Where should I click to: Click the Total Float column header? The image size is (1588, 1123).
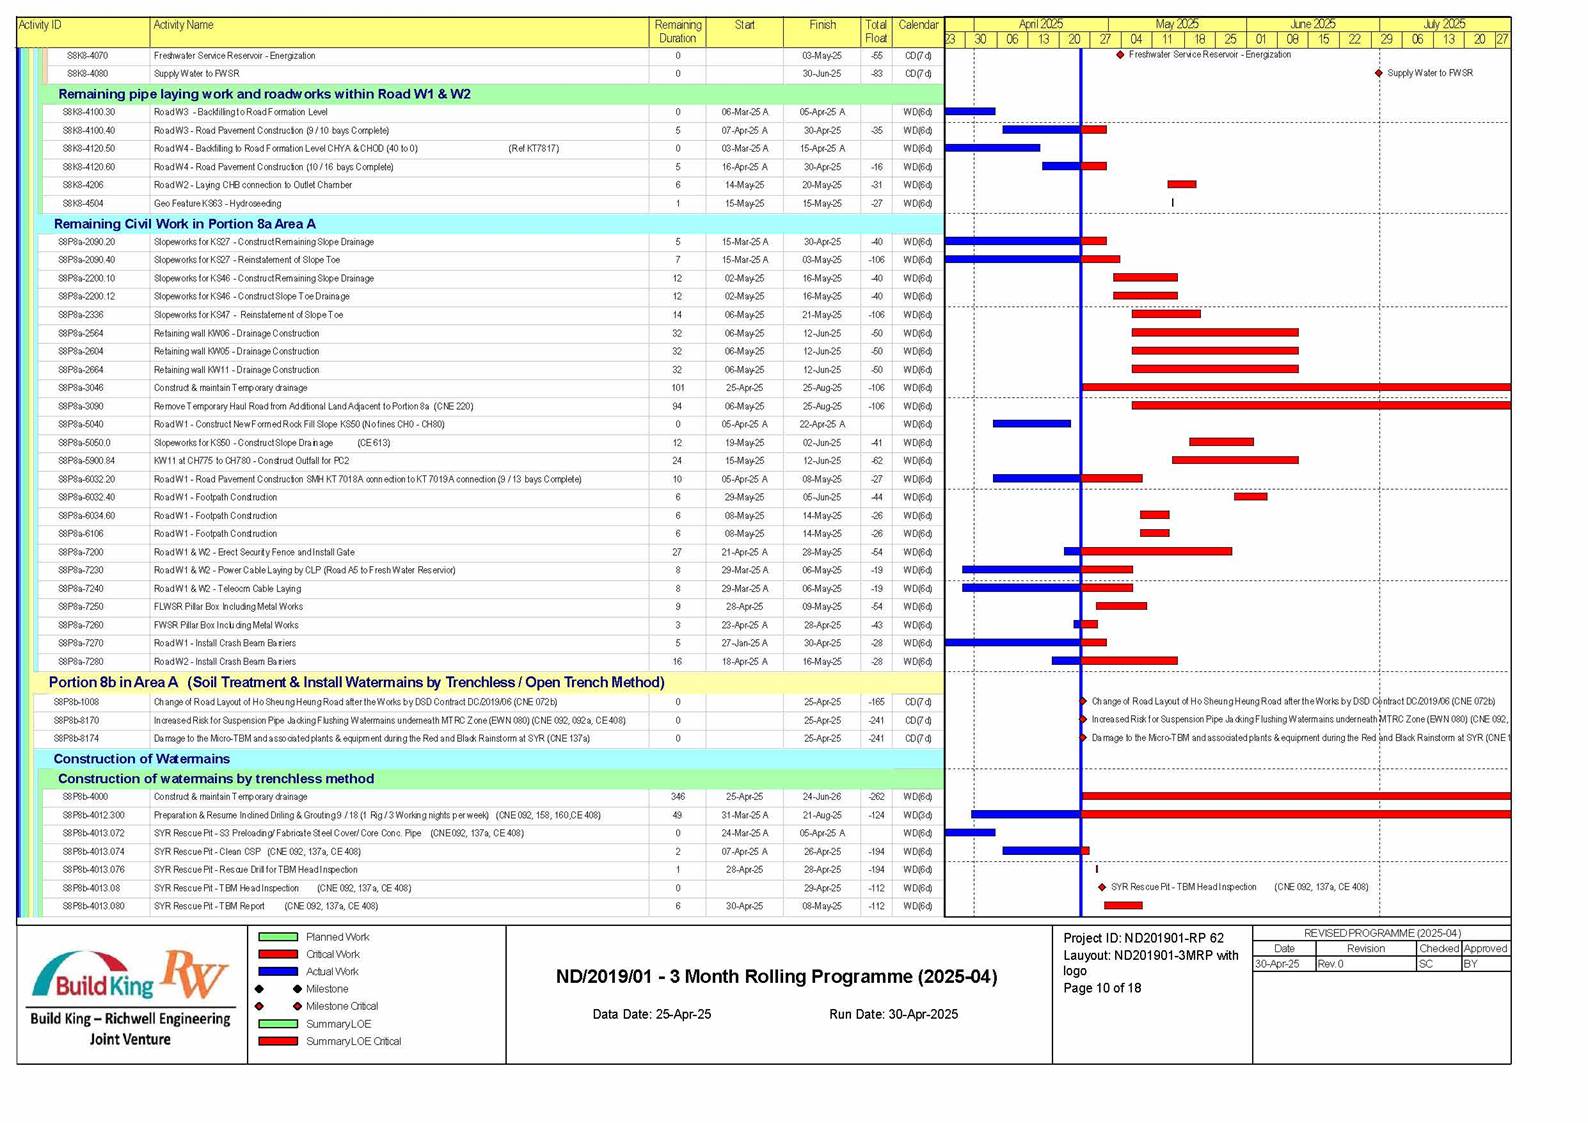pyautogui.click(x=876, y=32)
